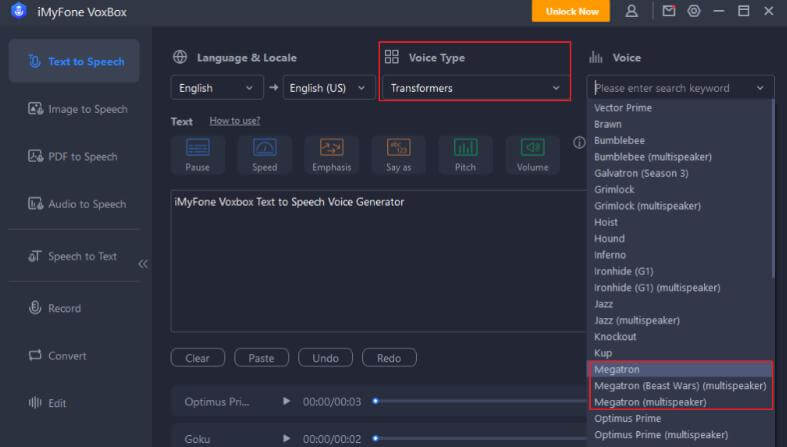Select the plain Optimus Prime voice
This screenshot has width=787, height=447.
click(680, 418)
